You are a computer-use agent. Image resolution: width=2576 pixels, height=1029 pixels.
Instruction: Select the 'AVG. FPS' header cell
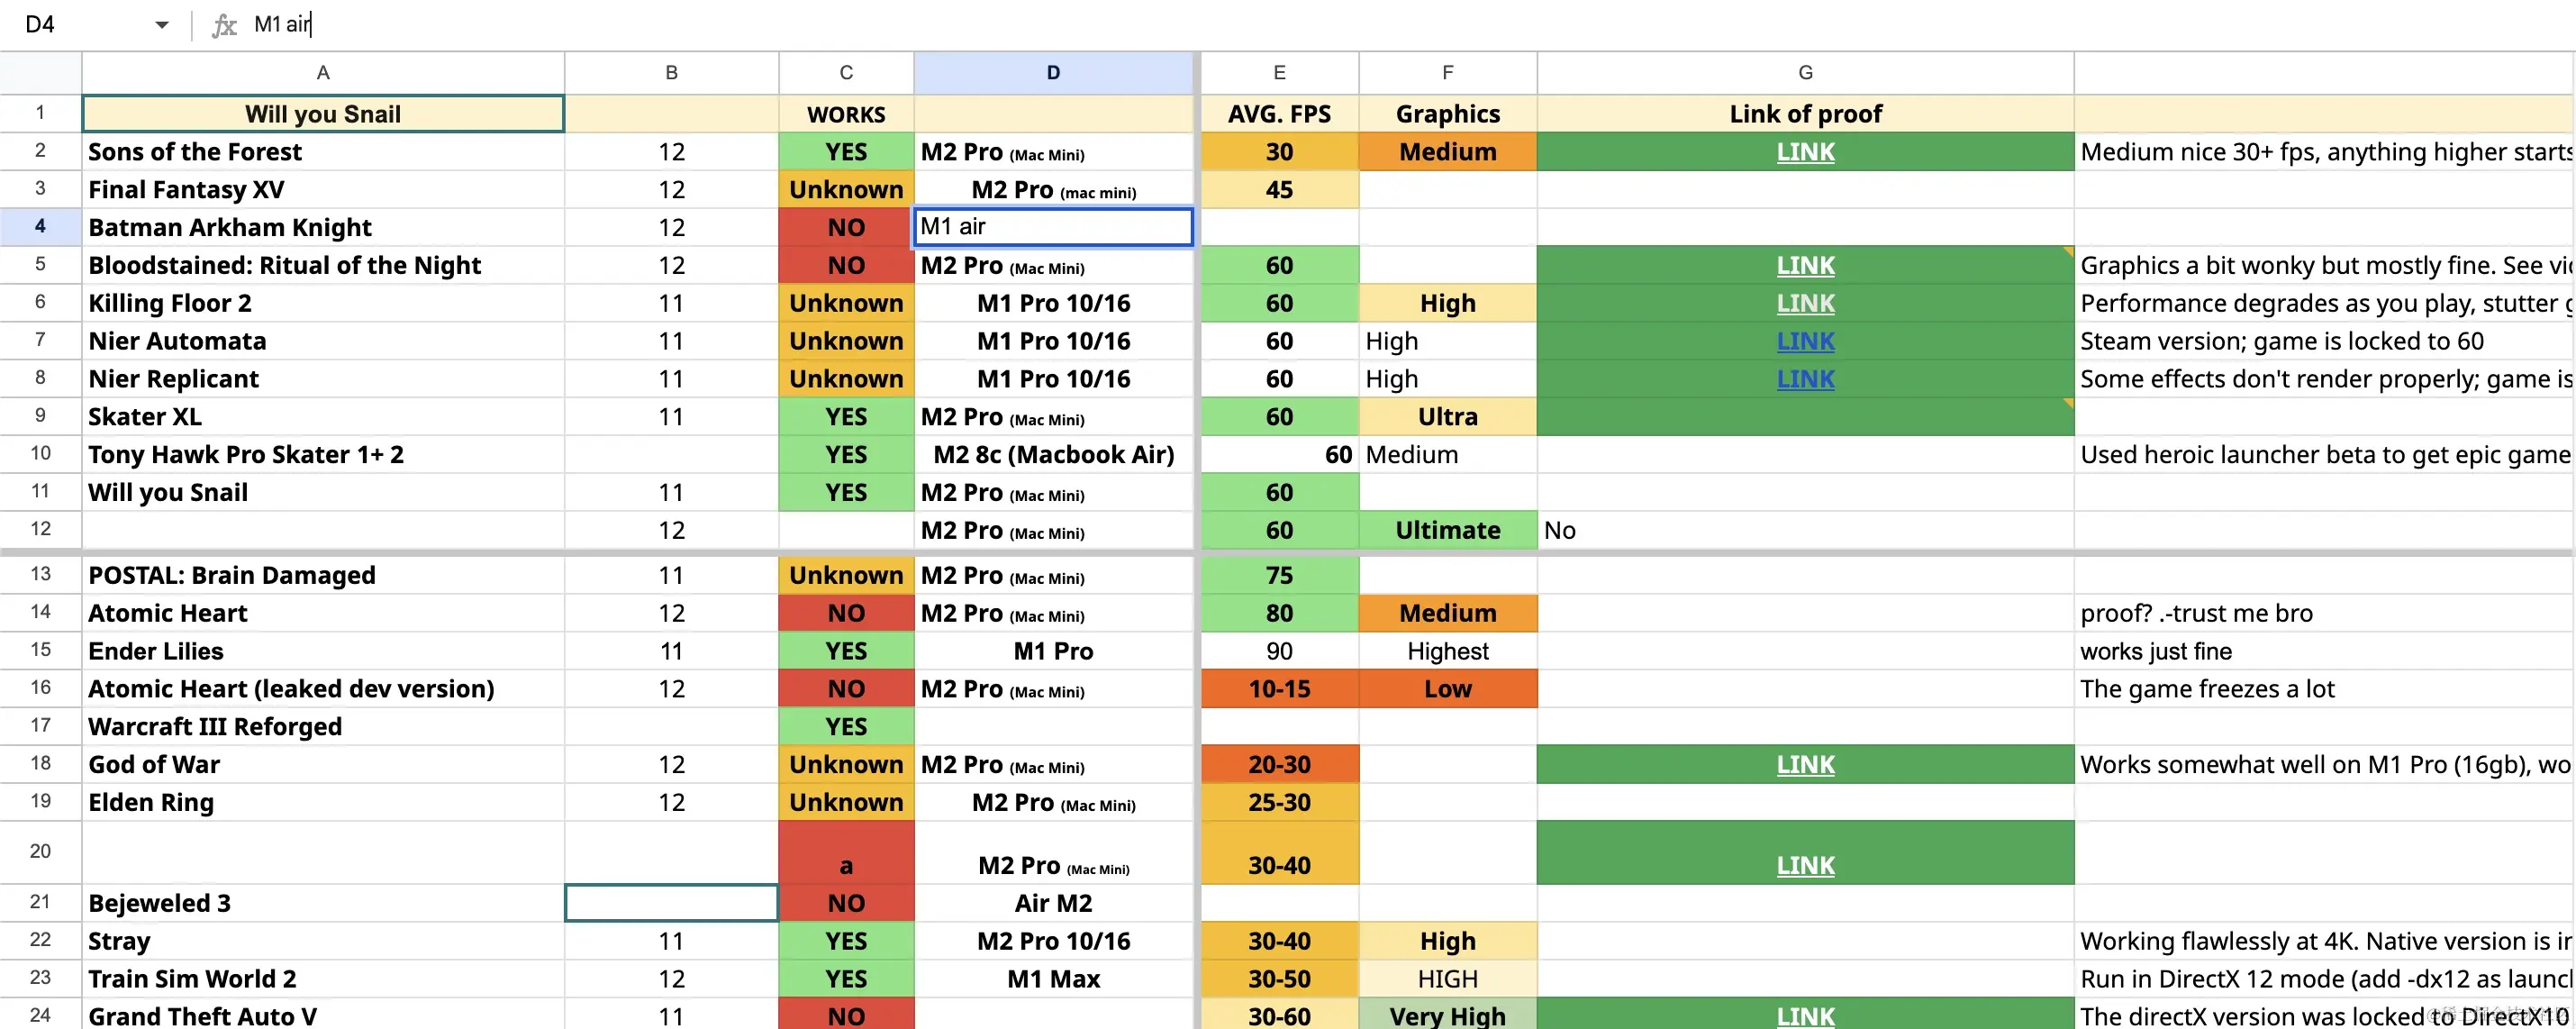tap(1279, 114)
